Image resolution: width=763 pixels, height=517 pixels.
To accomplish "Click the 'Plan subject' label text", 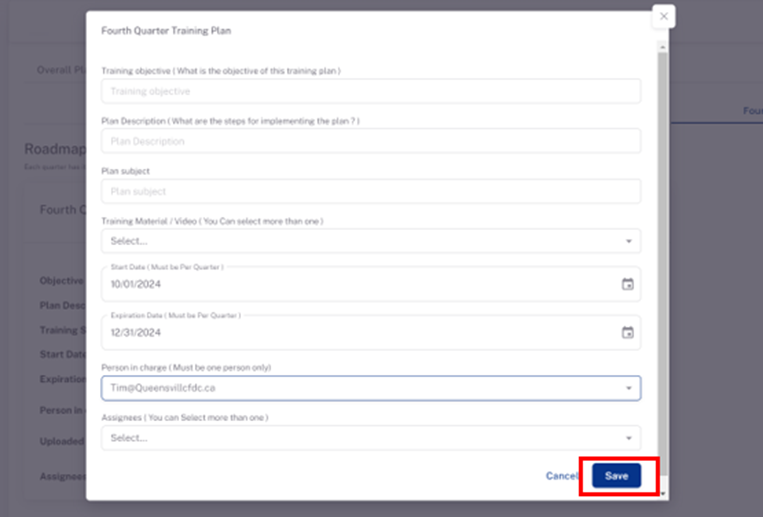I will 126,171.
